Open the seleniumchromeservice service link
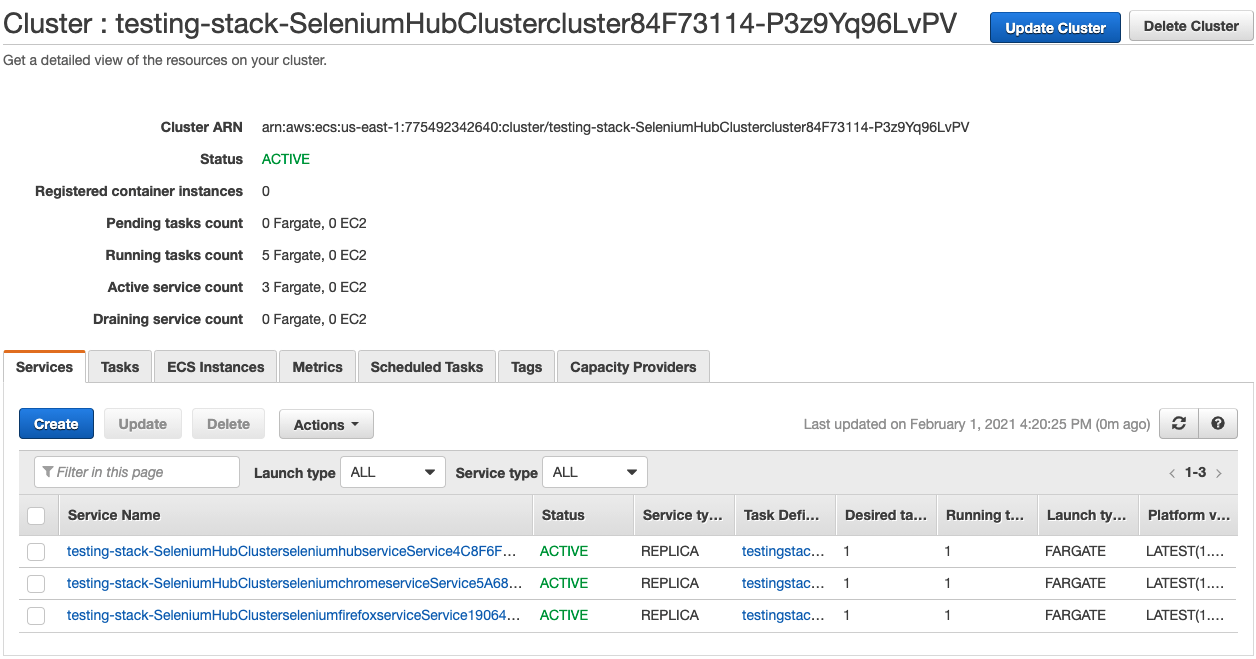1256x659 pixels. (294, 583)
